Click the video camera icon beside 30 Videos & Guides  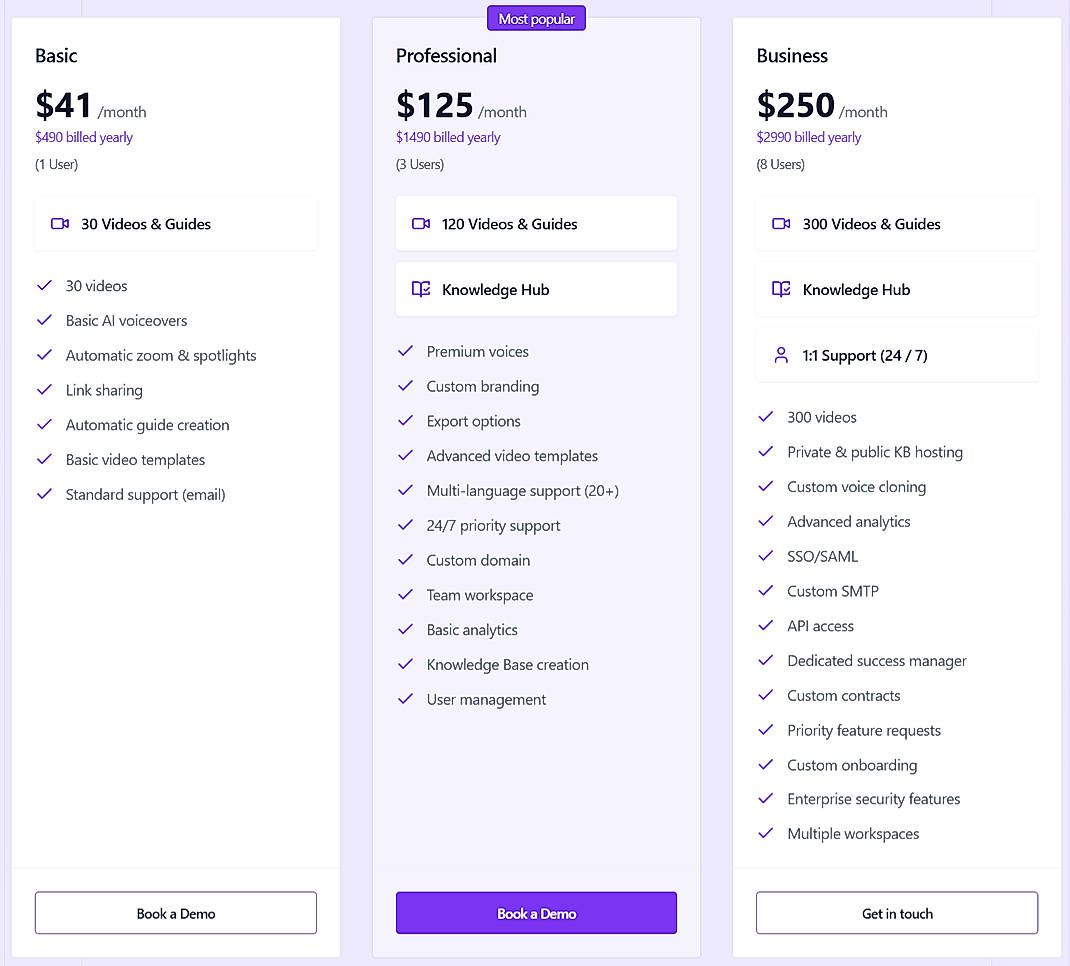(60, 224)
